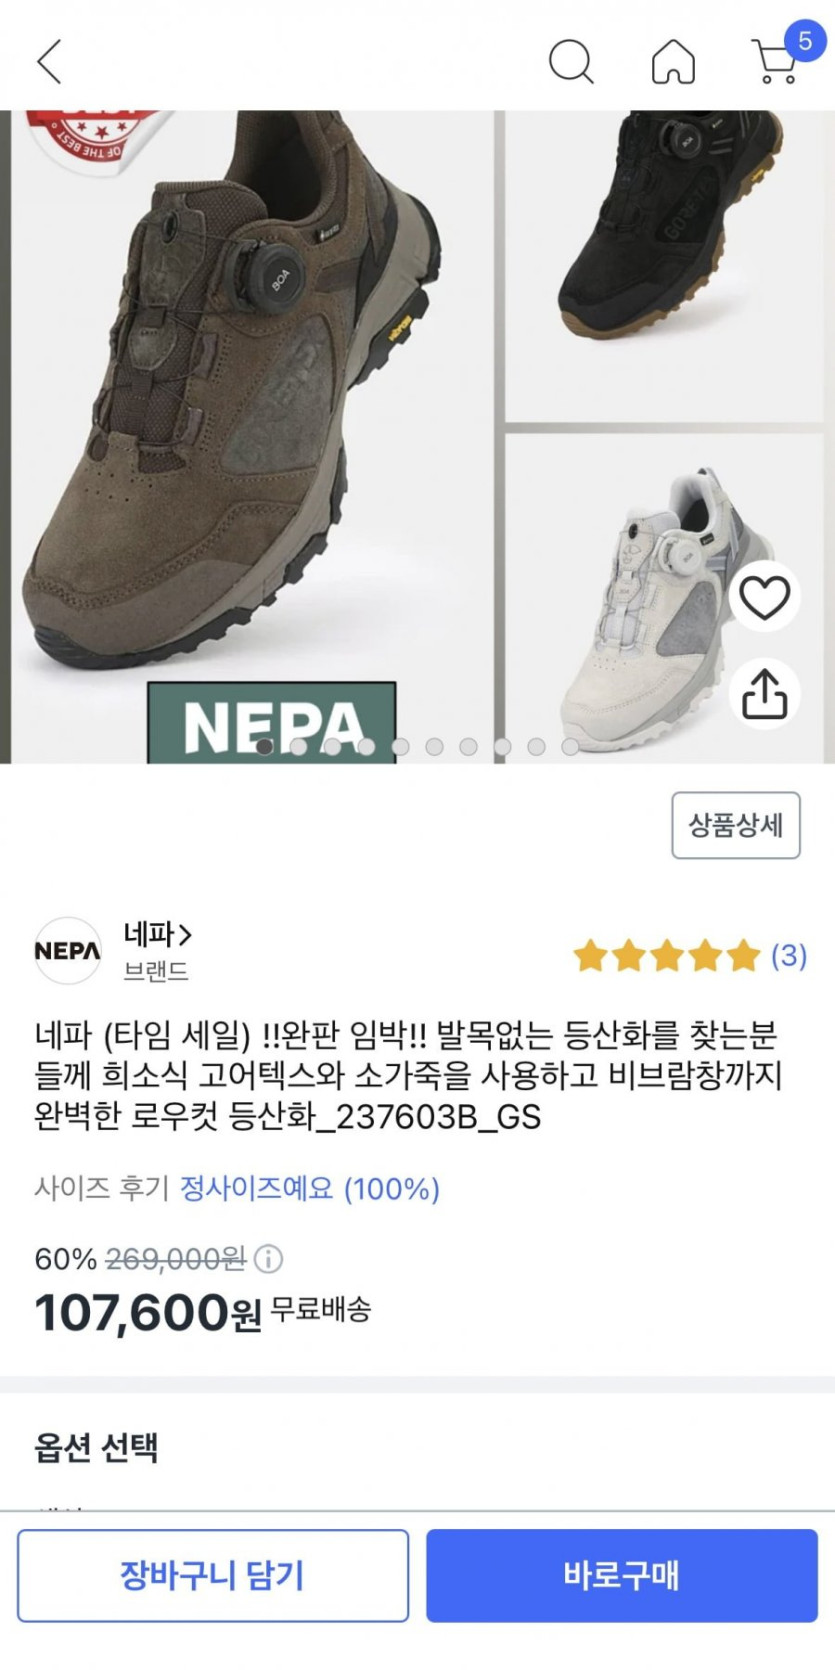This screenshot has height=1670, width=835.
Task: Expand the 옵션 선택 section
Action: coord(96,1447)
